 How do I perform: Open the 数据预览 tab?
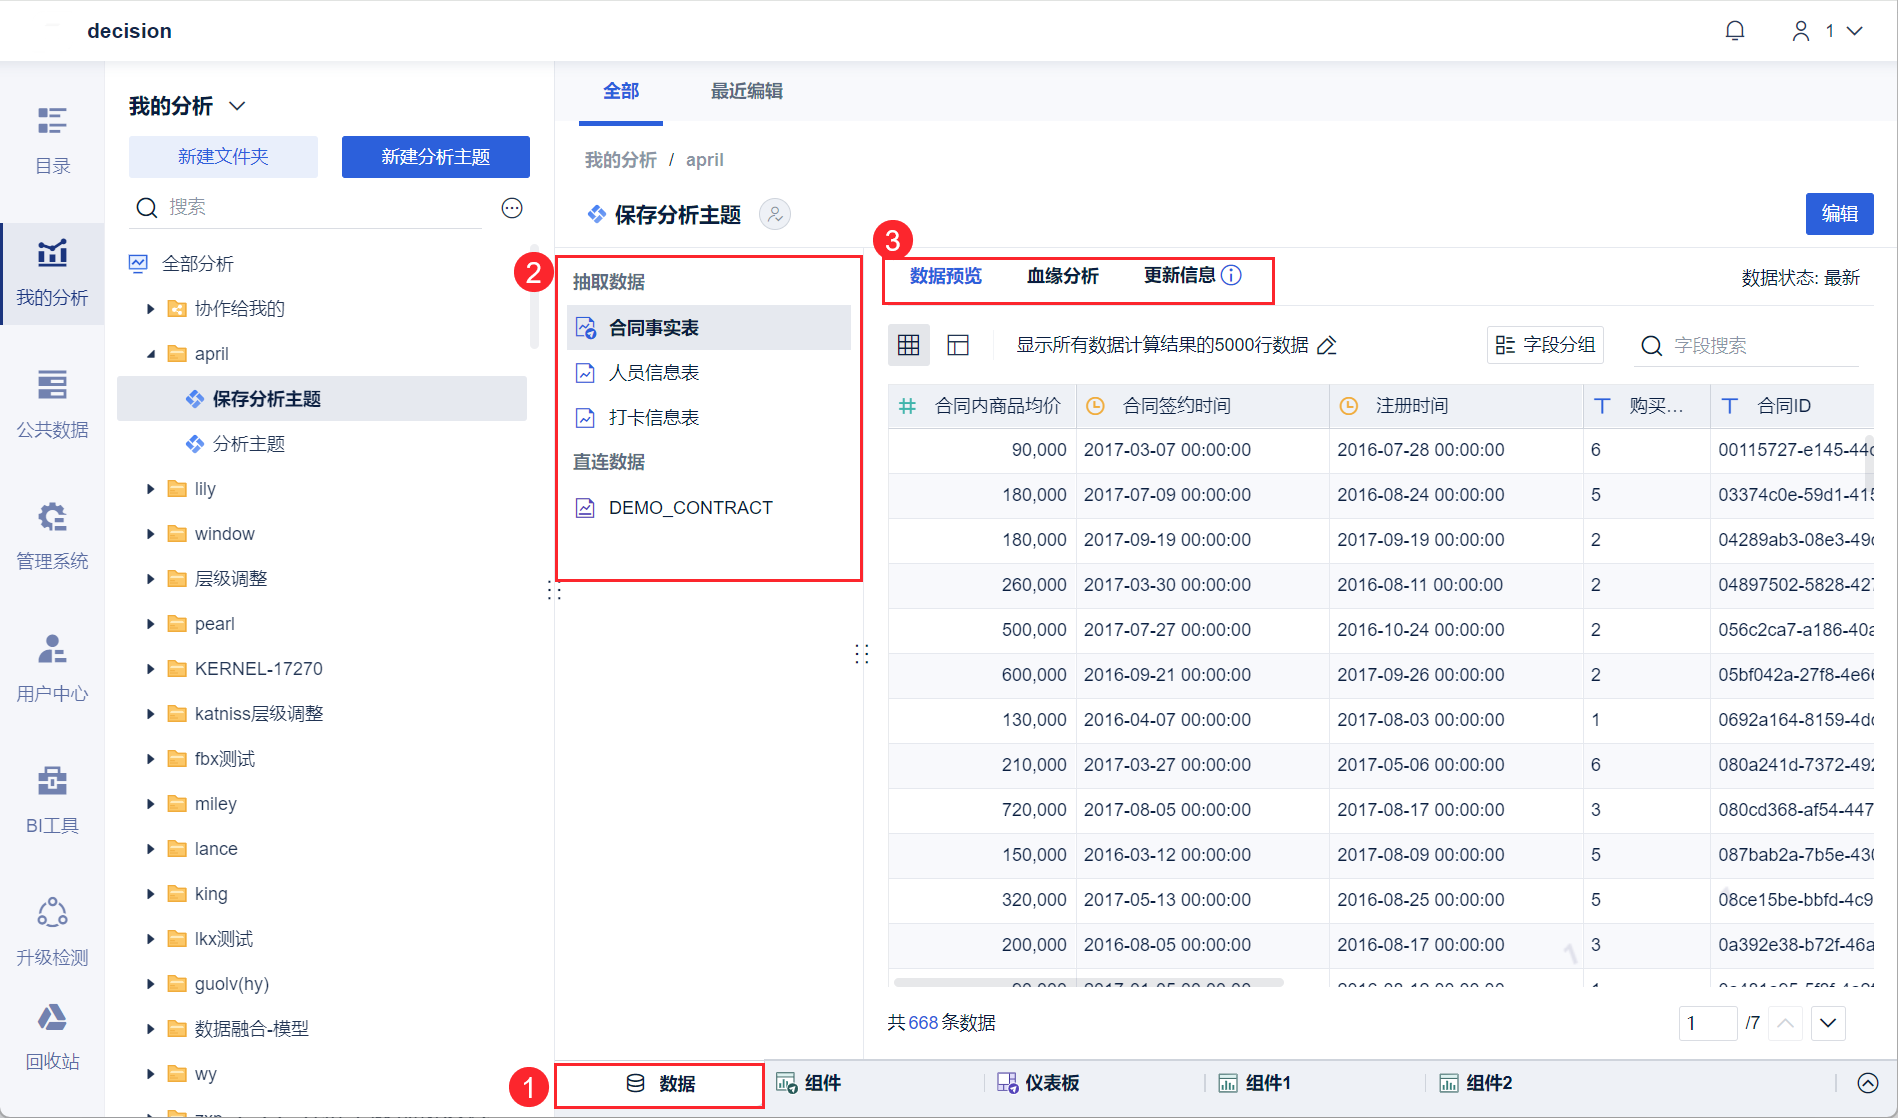pyautogui.click(x=946, y=276)
